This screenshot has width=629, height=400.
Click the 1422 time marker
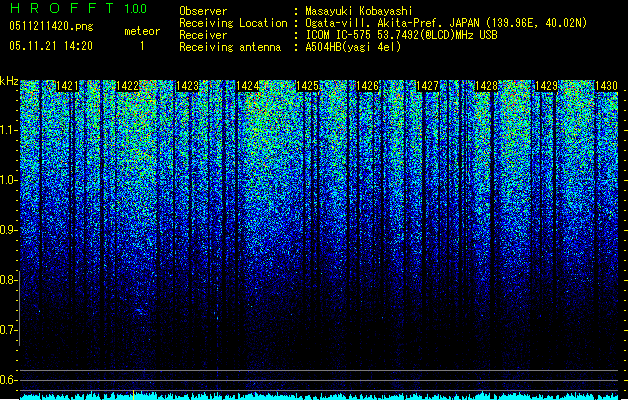[128, 86]
